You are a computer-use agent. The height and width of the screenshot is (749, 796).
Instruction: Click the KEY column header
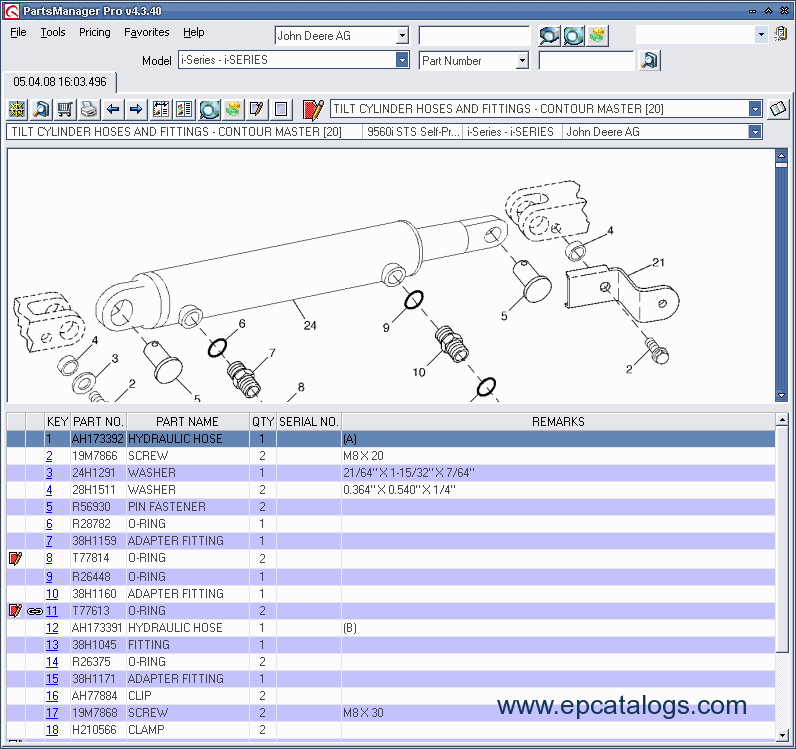tap(57, 421)
